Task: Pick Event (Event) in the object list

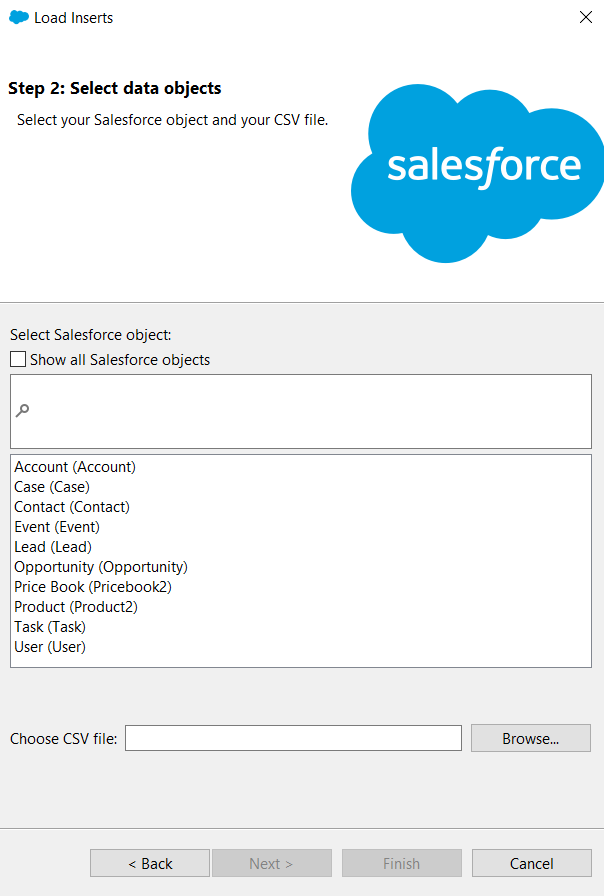Action: tap(57, 527)
